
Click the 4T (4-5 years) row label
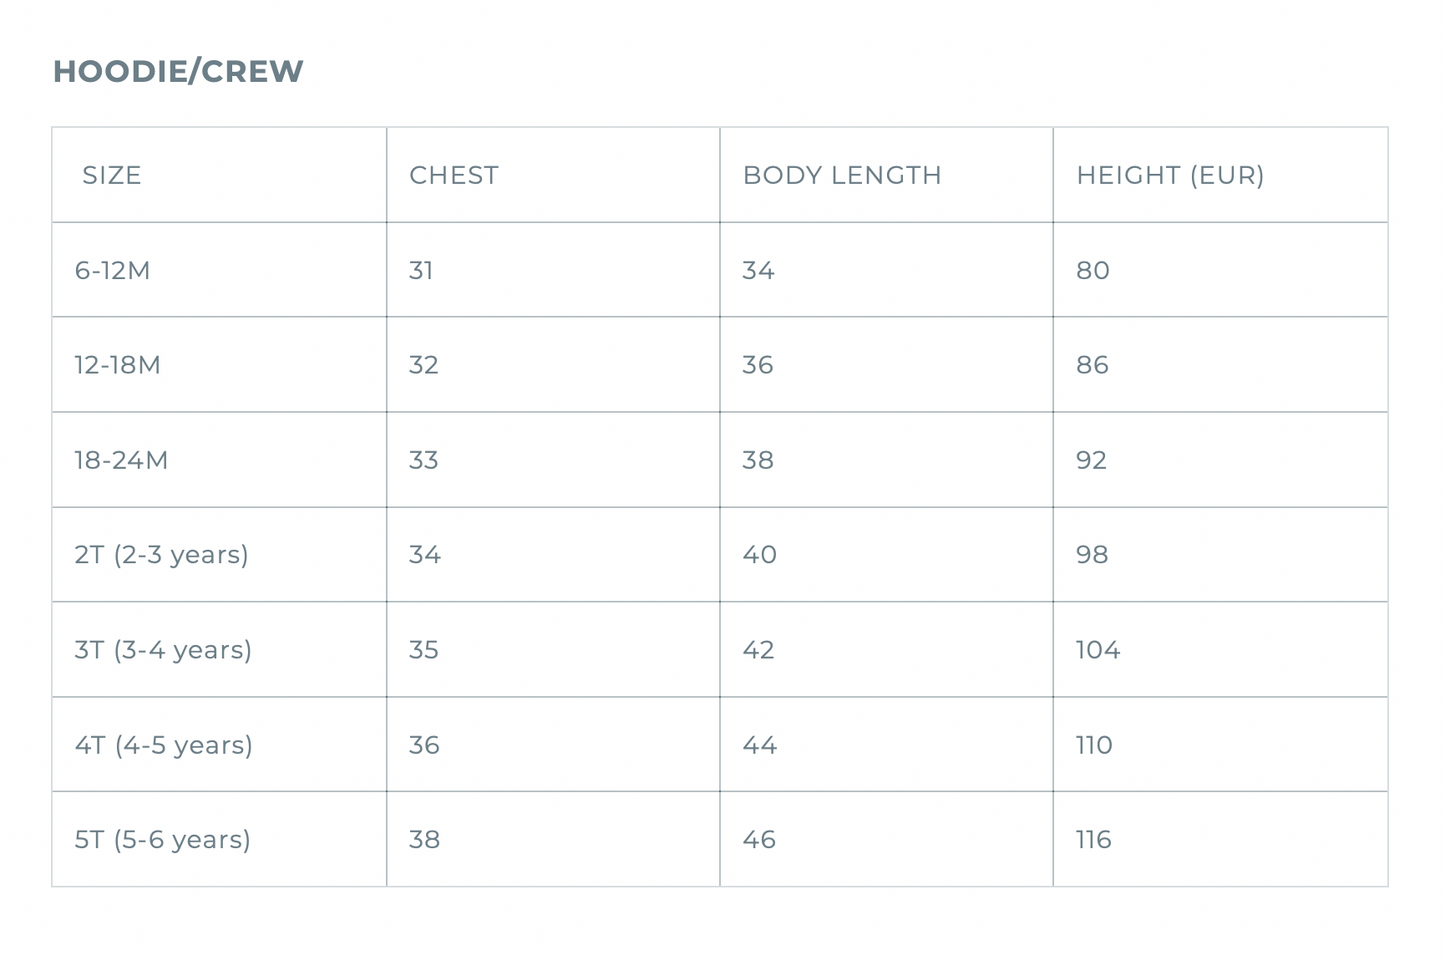pos(163,745)
